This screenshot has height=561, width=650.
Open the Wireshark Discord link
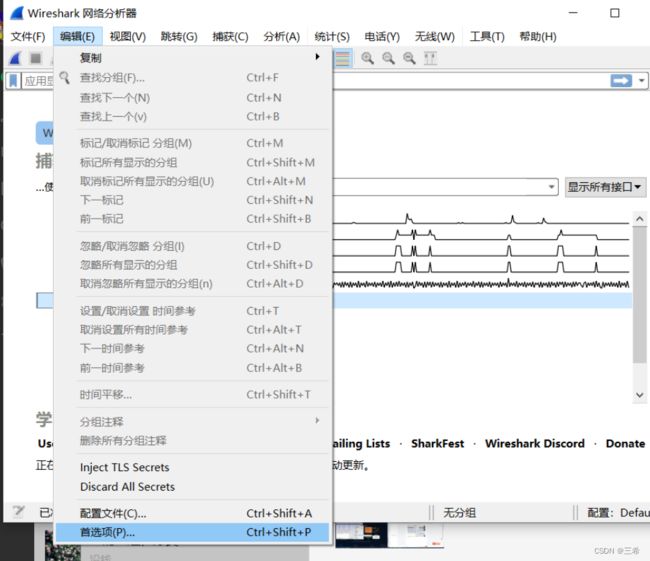pyautogui.click(x=535, y=444)
